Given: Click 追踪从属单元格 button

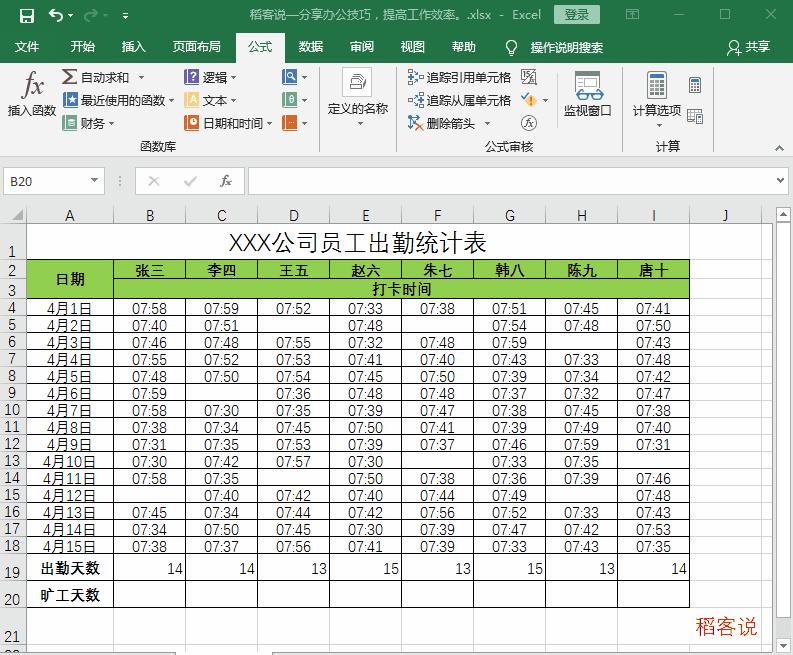Looking at the screenshot, I should 459,100.
